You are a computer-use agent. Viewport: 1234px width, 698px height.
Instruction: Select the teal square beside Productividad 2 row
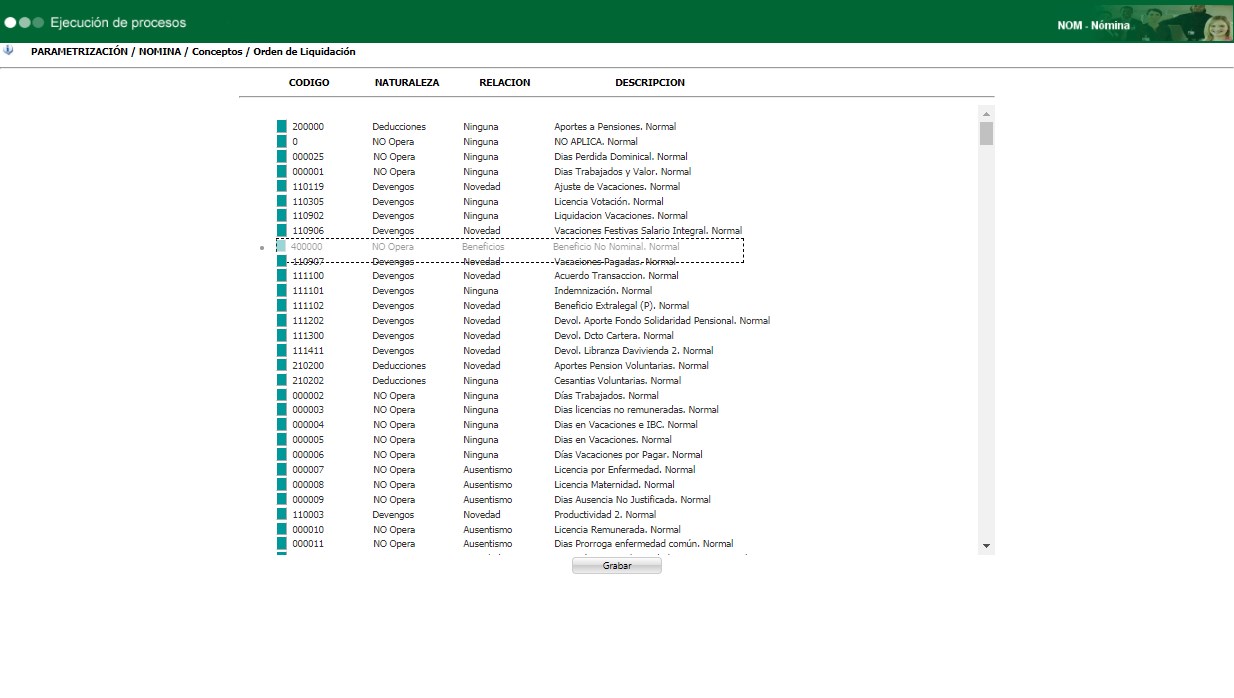(x=282, y=515)
